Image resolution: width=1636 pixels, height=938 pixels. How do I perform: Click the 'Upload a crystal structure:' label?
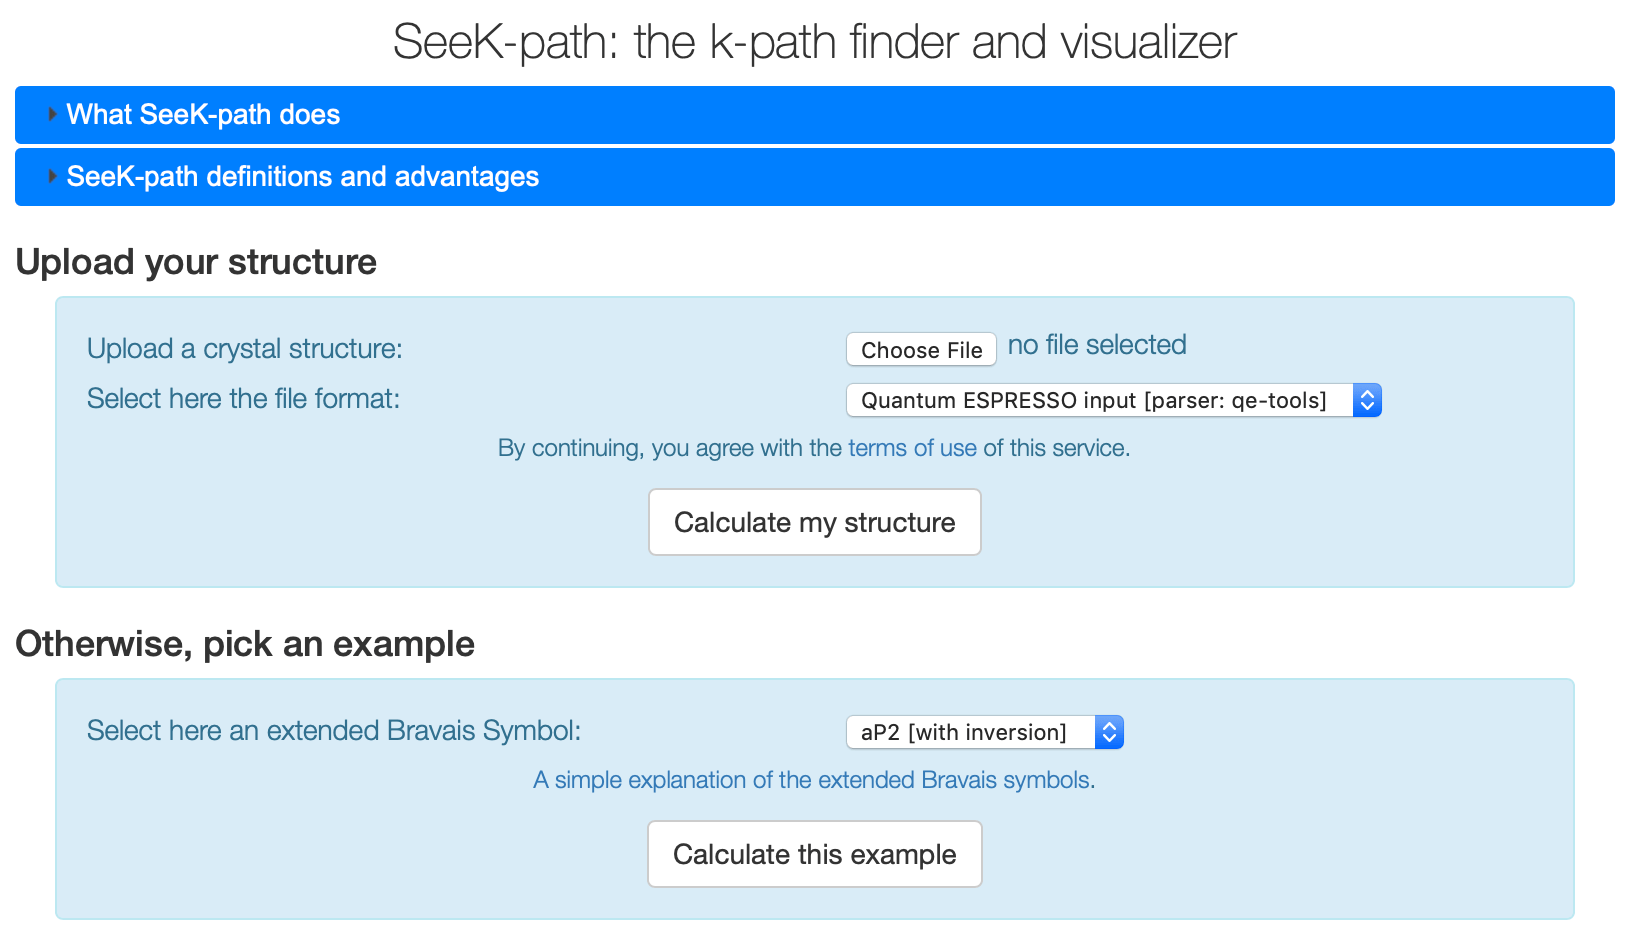[244, 348]
